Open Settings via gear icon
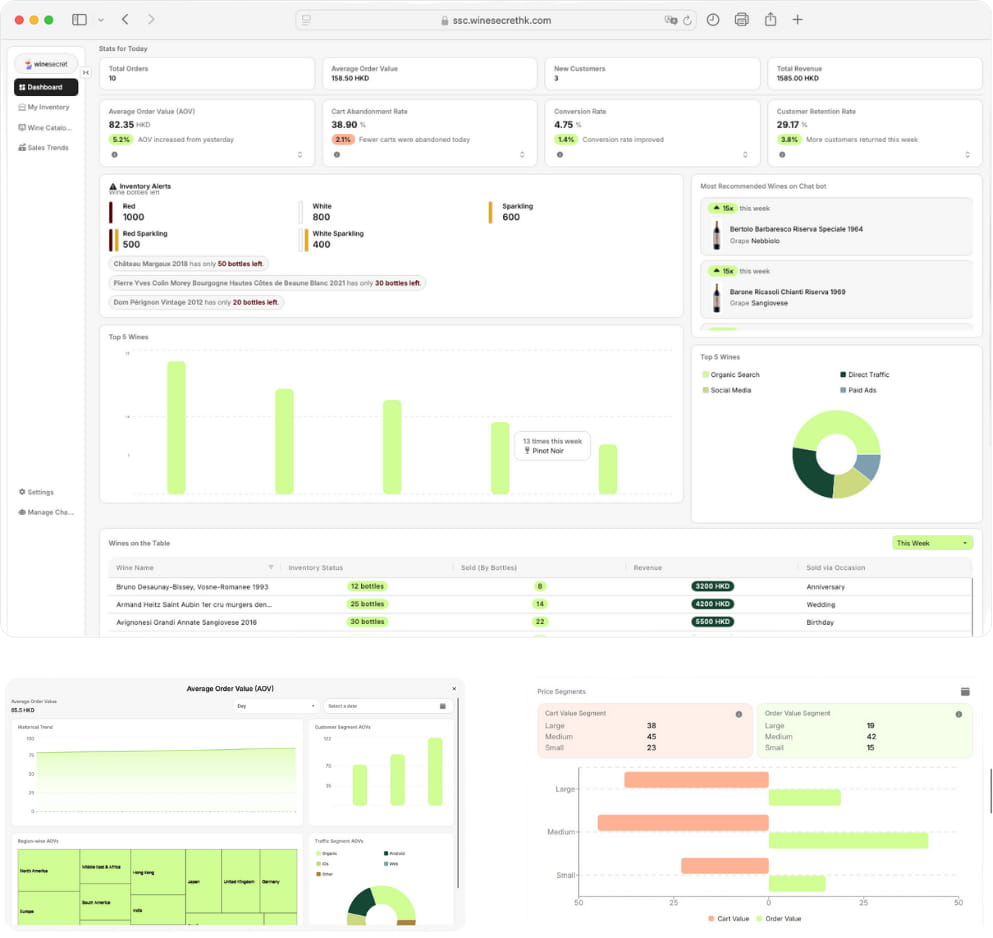 click(22, 492)
